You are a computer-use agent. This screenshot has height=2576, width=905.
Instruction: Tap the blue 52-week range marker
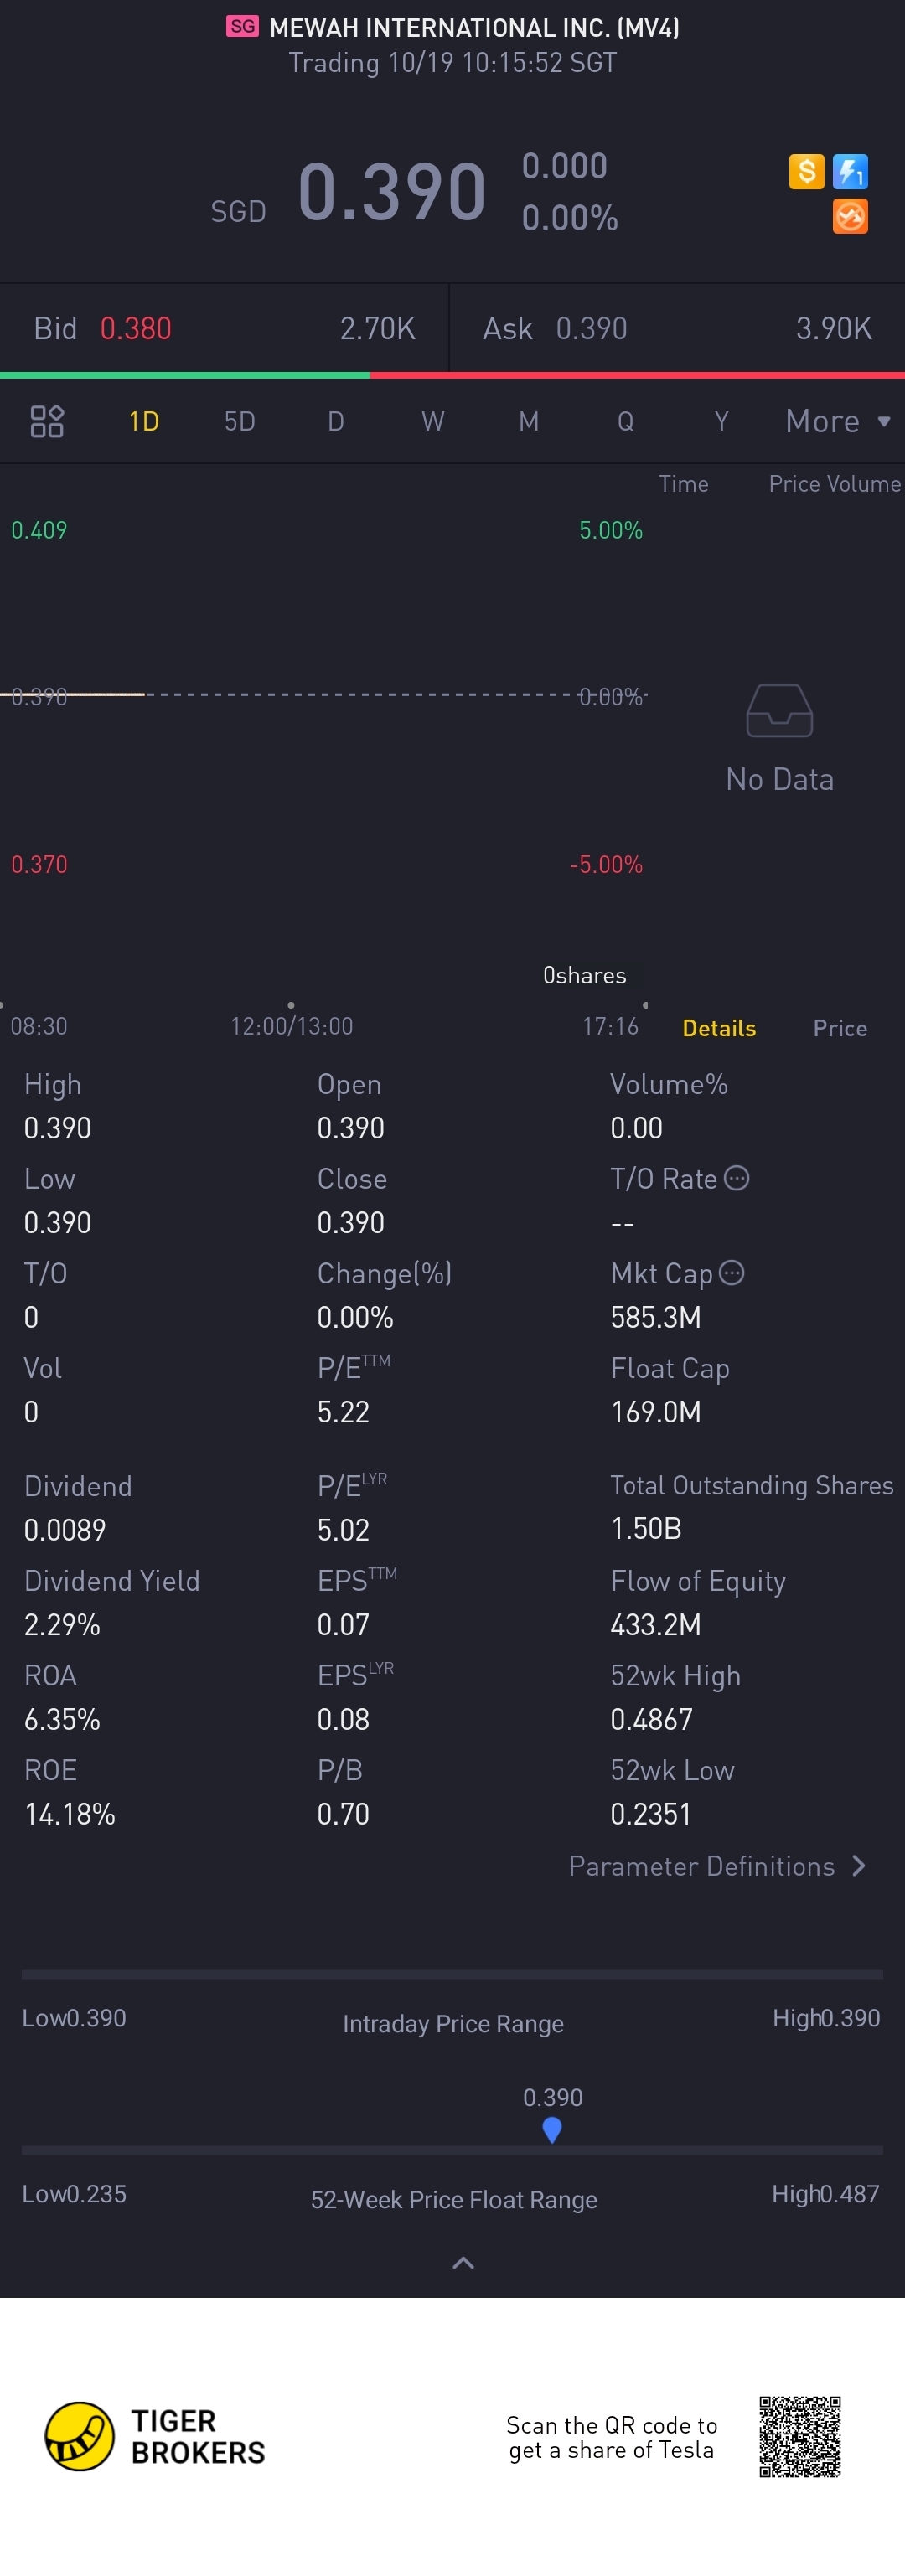[x=552, y=2130]
